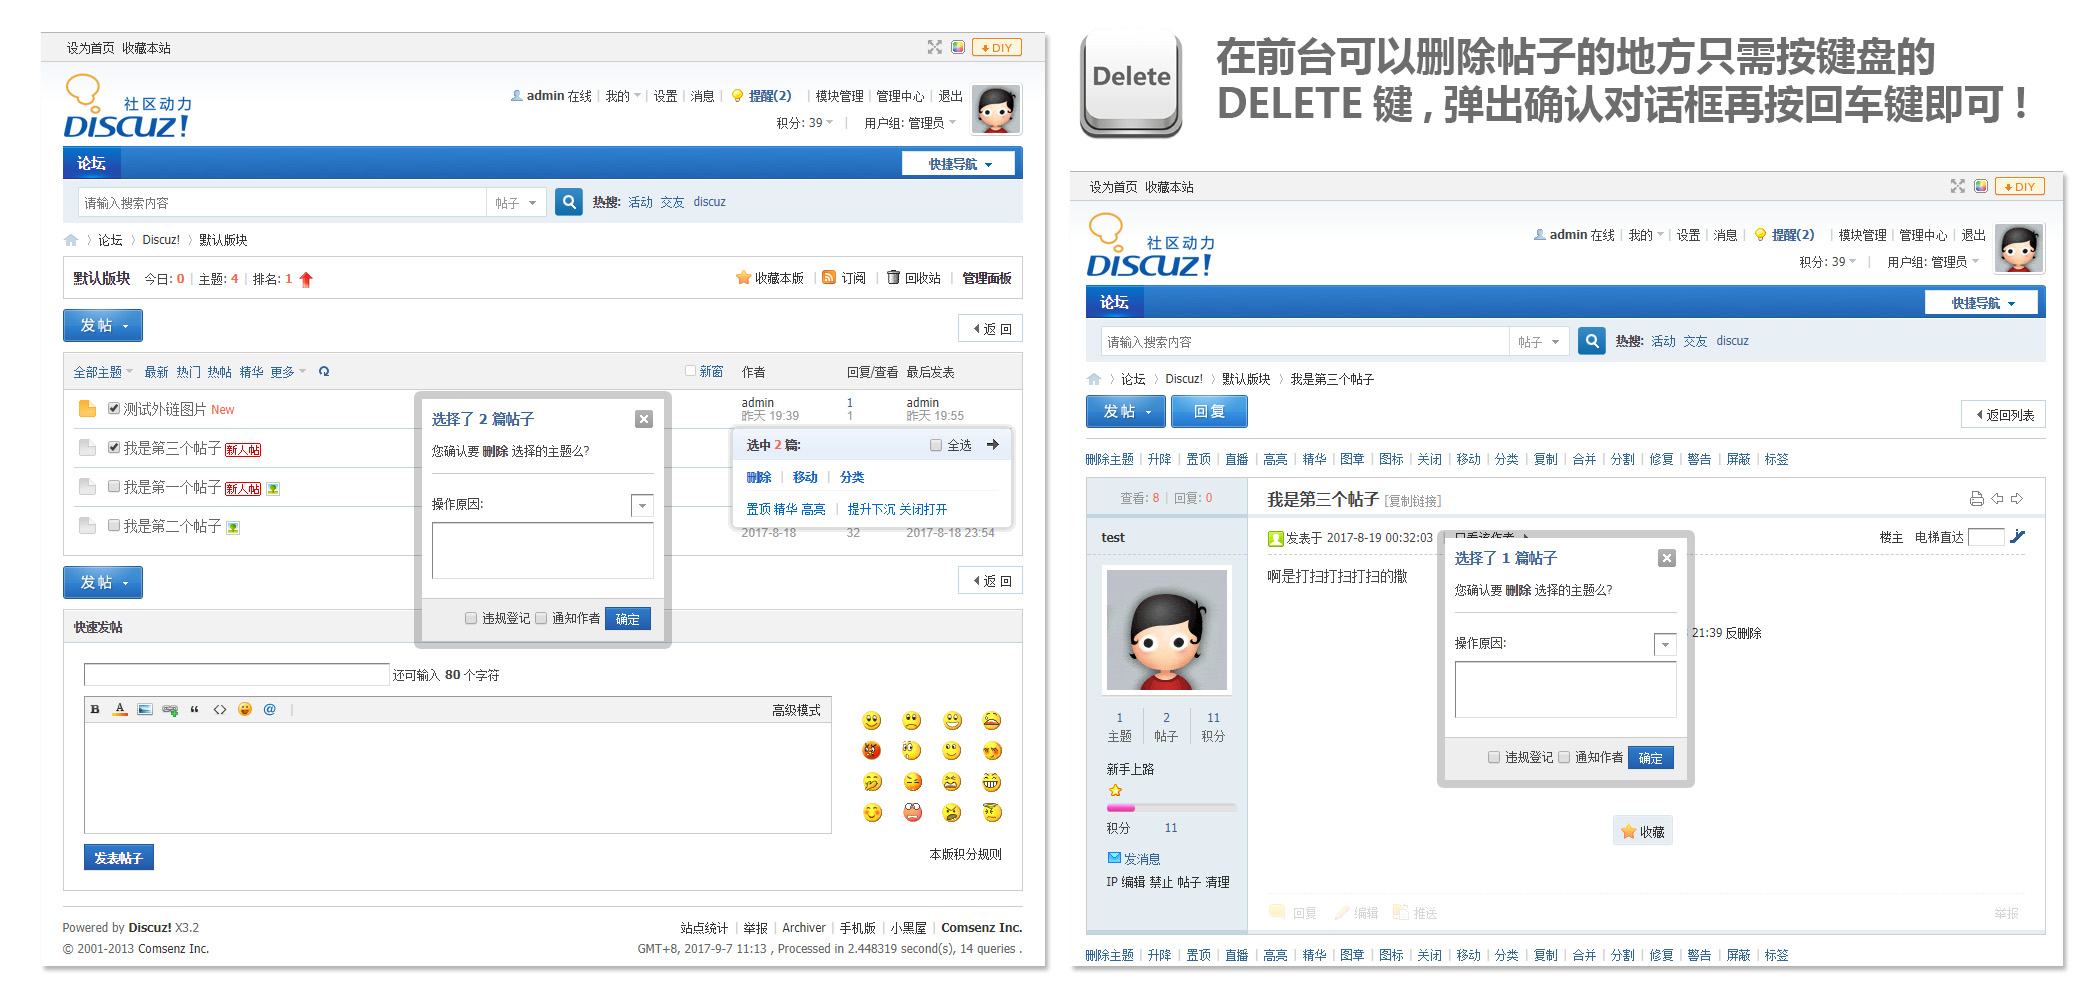This screenshot has width=2100, height=1004.
Task: Uncheck the 我是第三个帖子 thread checkbox
Action: (114, 448)
